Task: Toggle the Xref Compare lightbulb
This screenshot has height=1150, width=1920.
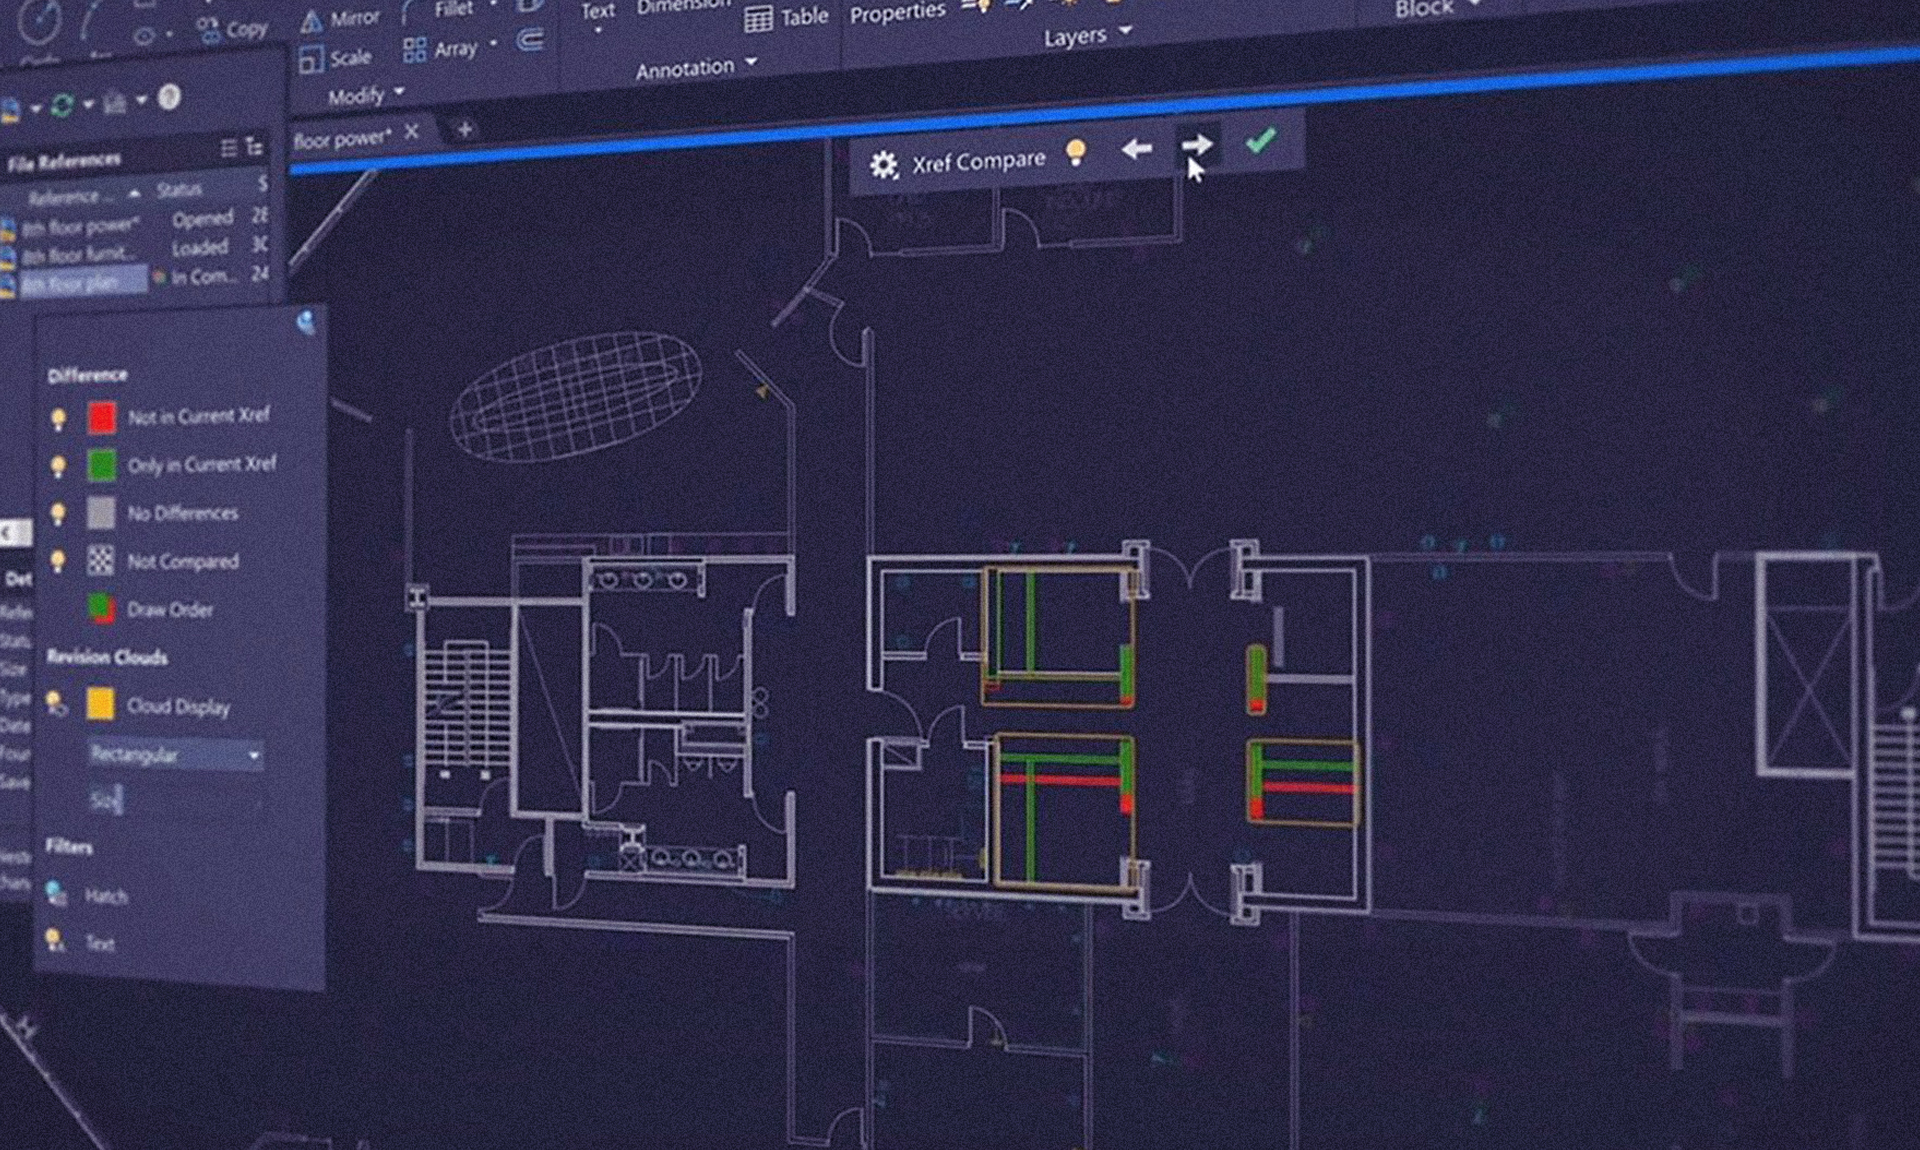Action: pos(1075,152)
